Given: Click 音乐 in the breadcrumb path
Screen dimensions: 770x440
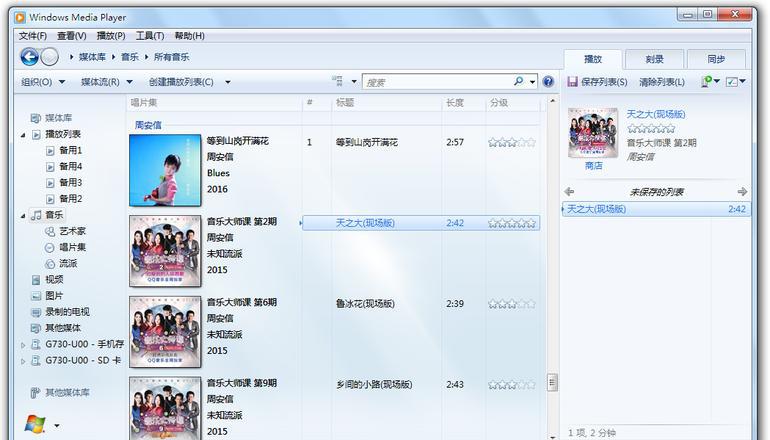Looking at the screenshot, I should pos(130,57).
